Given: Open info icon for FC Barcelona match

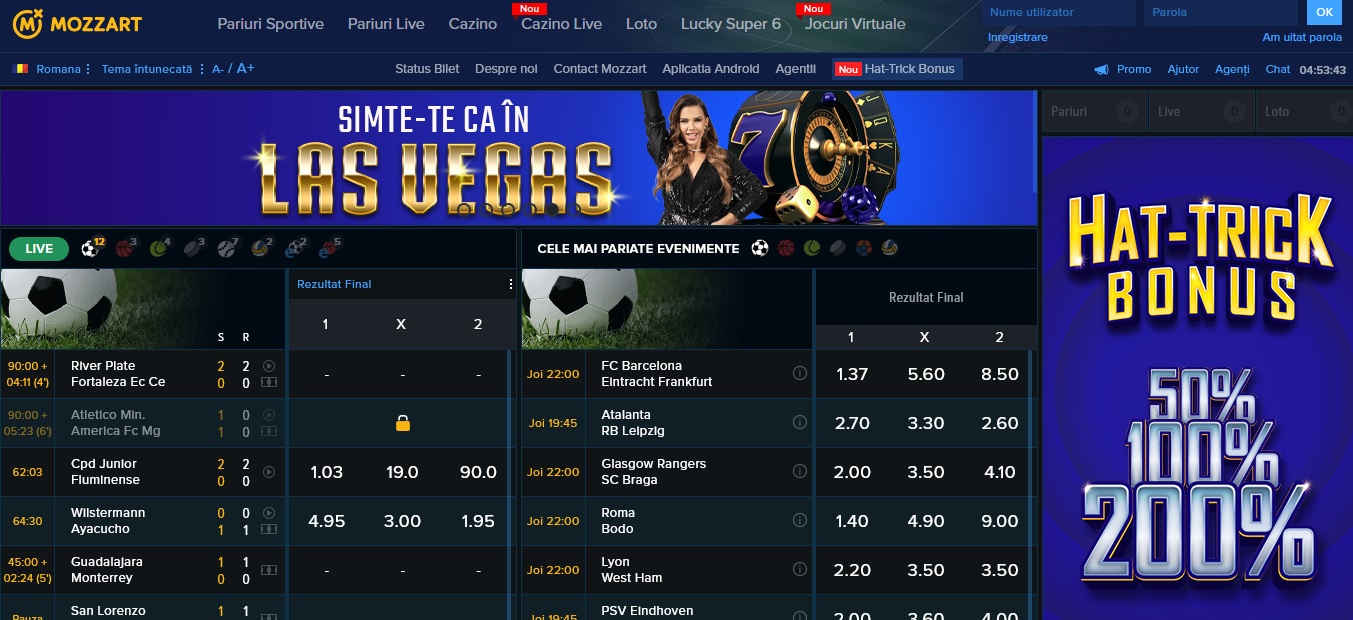Looking at the screenshot, I should [x=800, y=373].
